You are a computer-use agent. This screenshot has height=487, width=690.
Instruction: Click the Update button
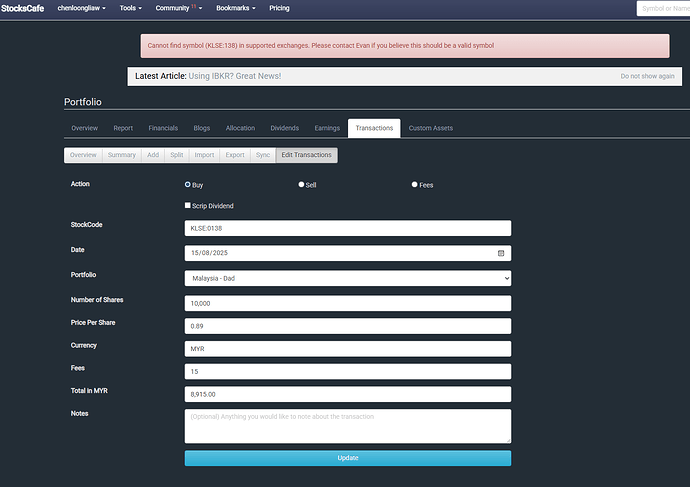click(347, 458)
